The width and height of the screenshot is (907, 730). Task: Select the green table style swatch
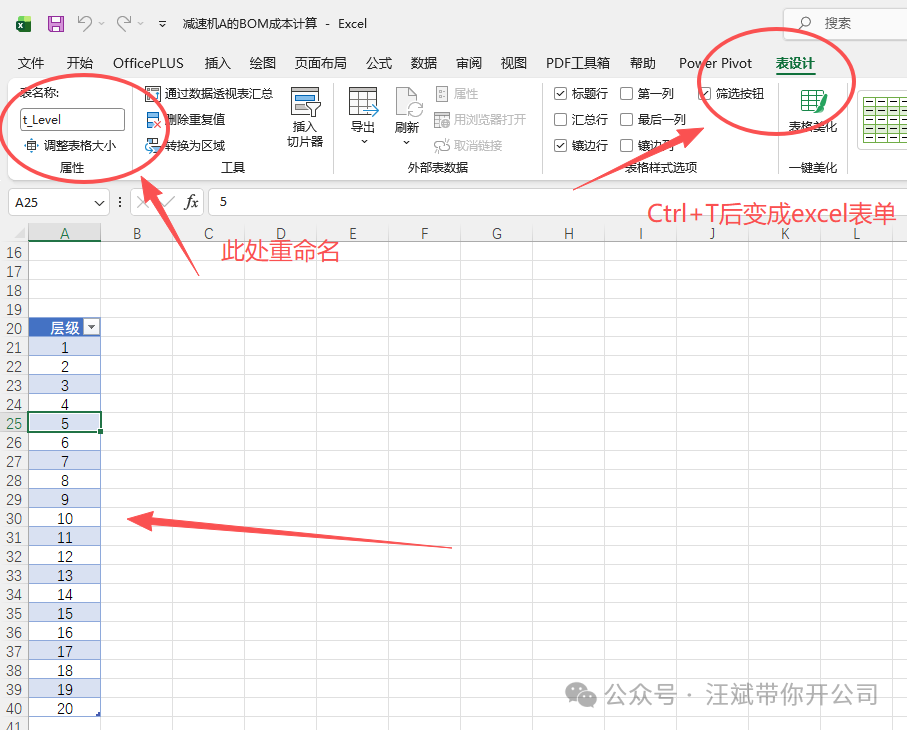pos(882,112)
